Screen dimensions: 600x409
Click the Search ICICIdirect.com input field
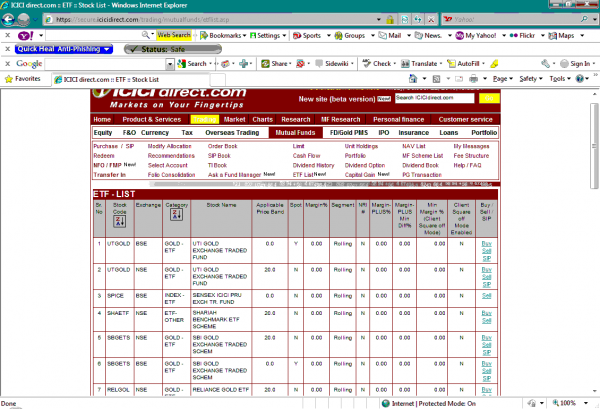pos(434,98)
